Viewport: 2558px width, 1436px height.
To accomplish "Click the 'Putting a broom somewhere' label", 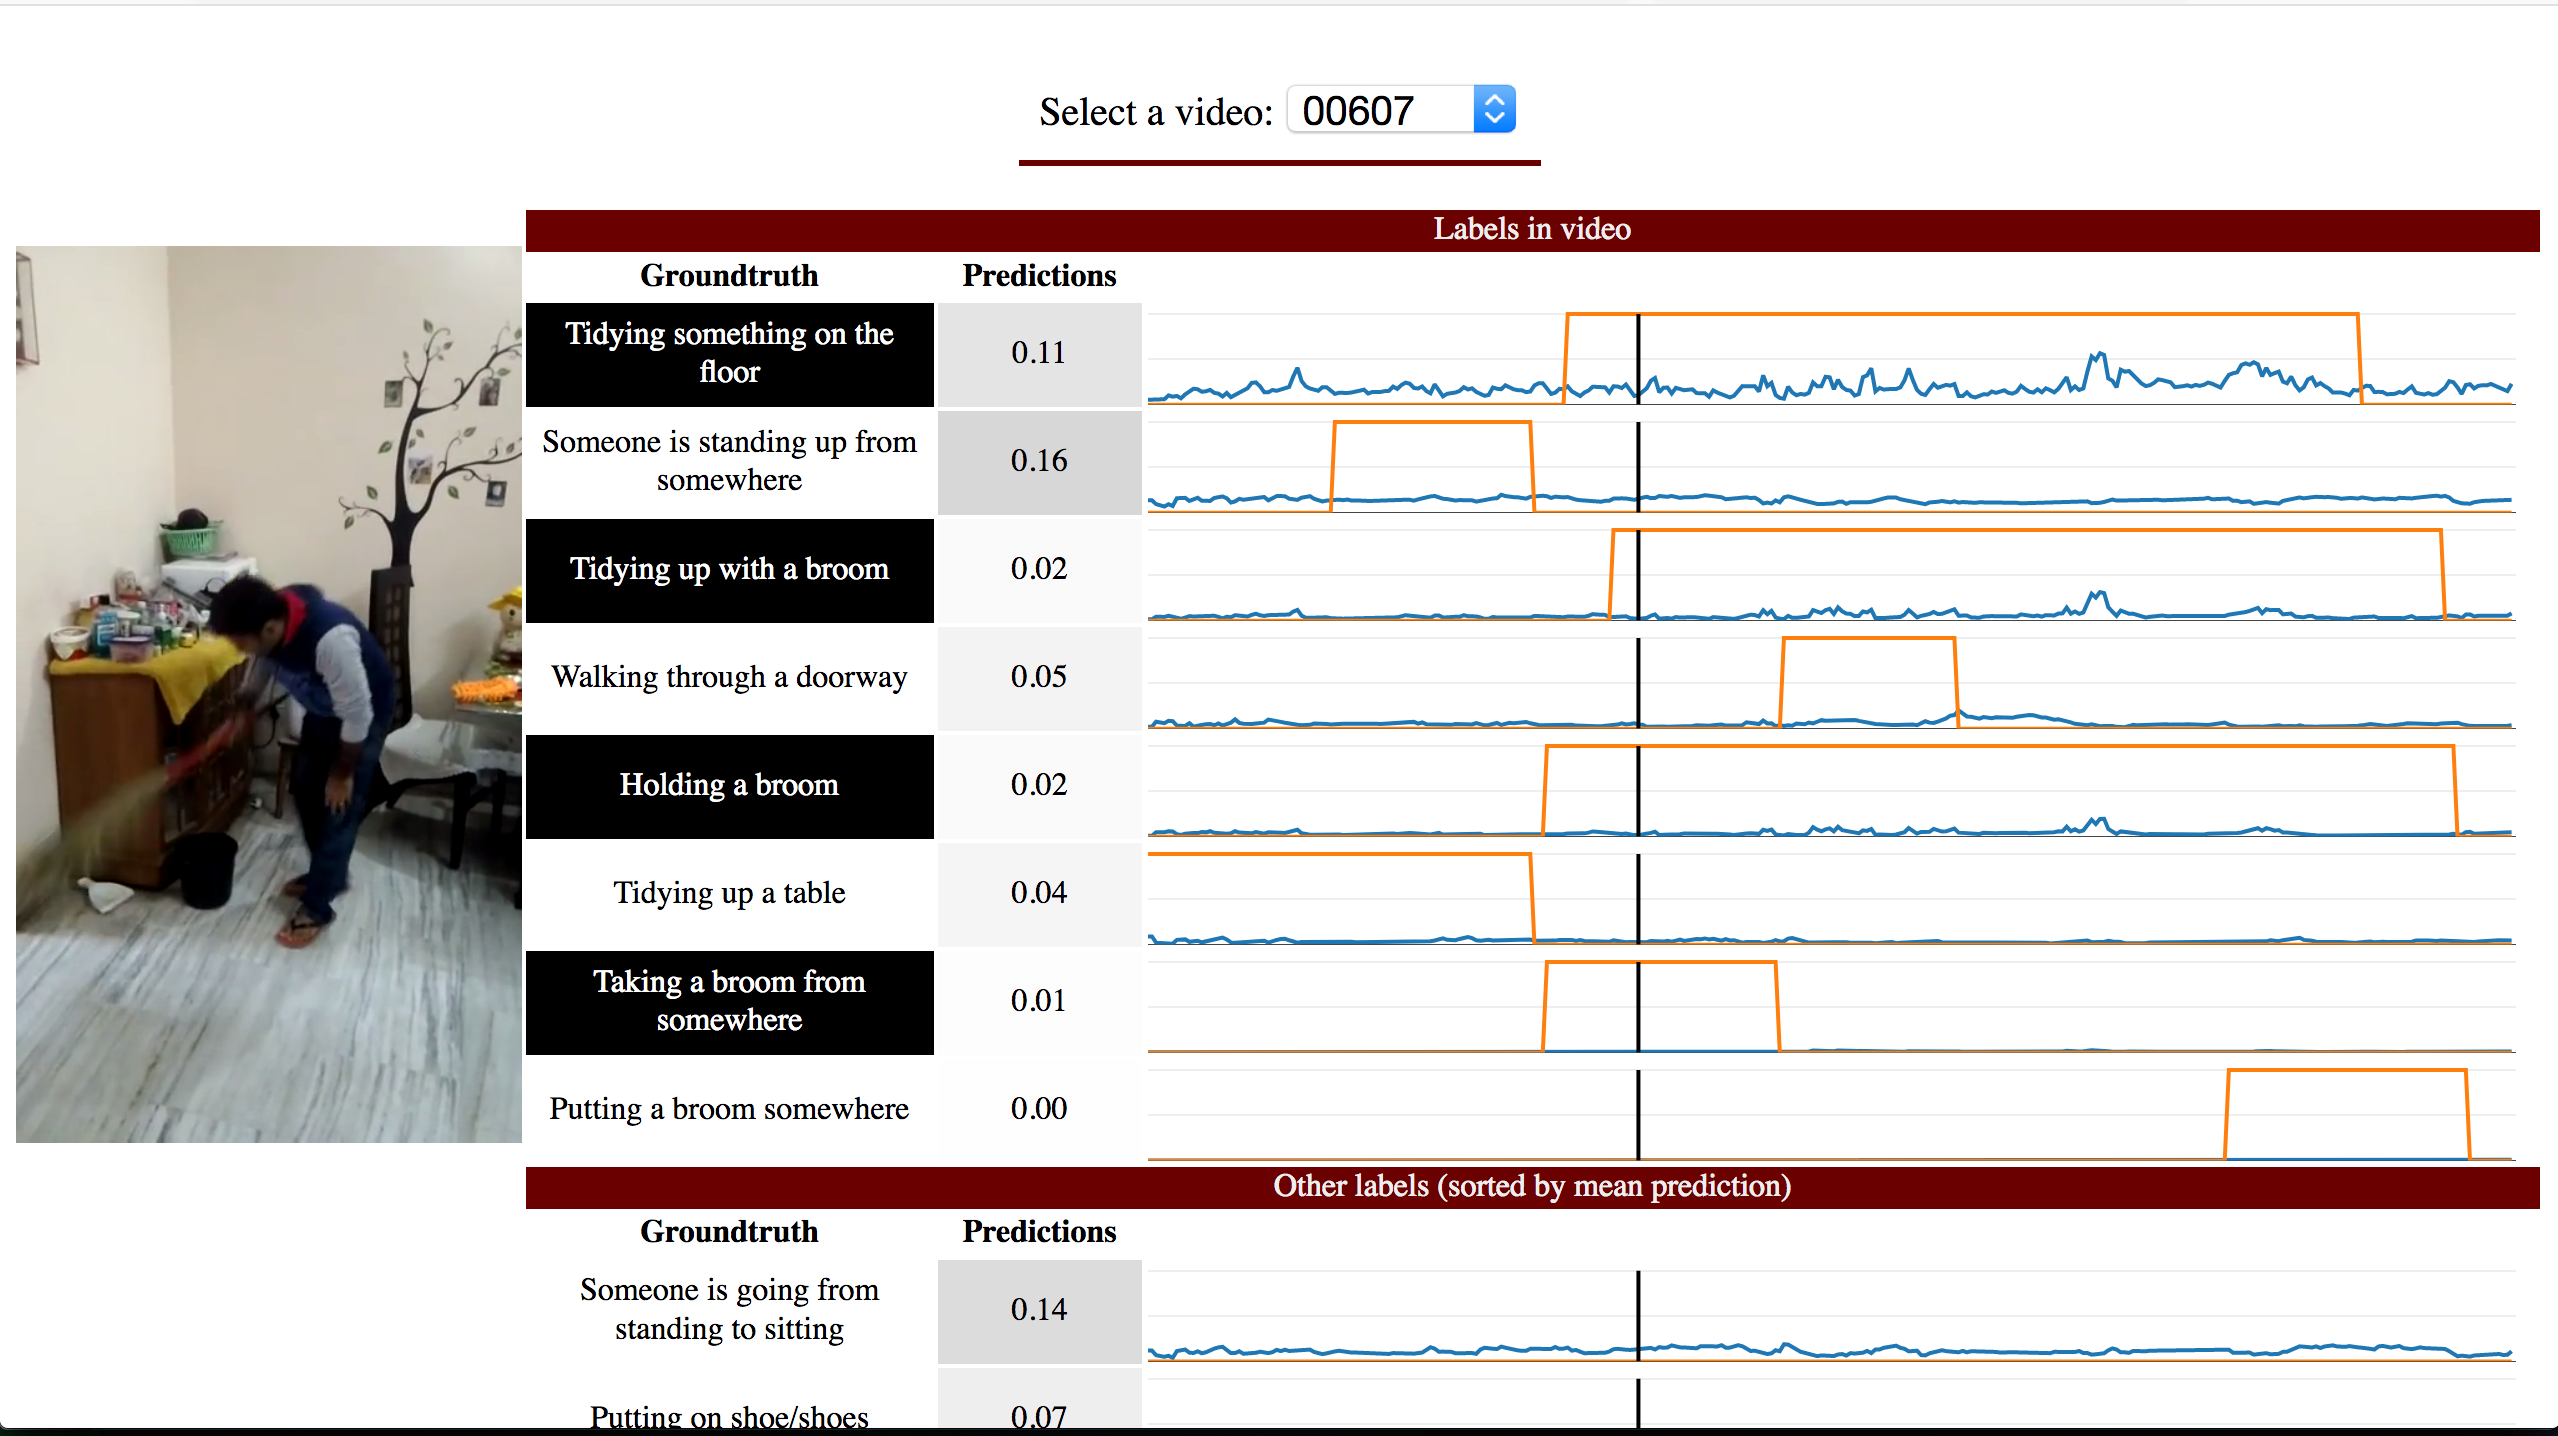I will click(x=729, y=1109).
